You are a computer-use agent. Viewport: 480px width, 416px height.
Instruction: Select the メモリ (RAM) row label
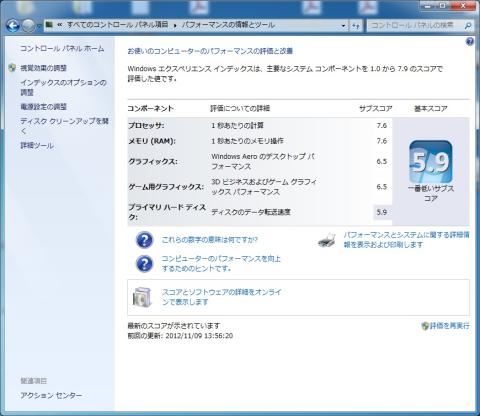click(x=152, y=141)
